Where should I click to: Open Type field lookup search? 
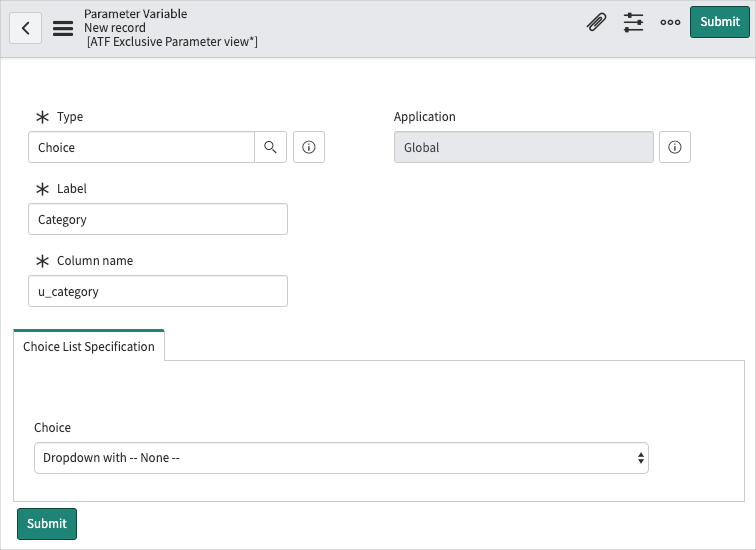coord(270,147)
